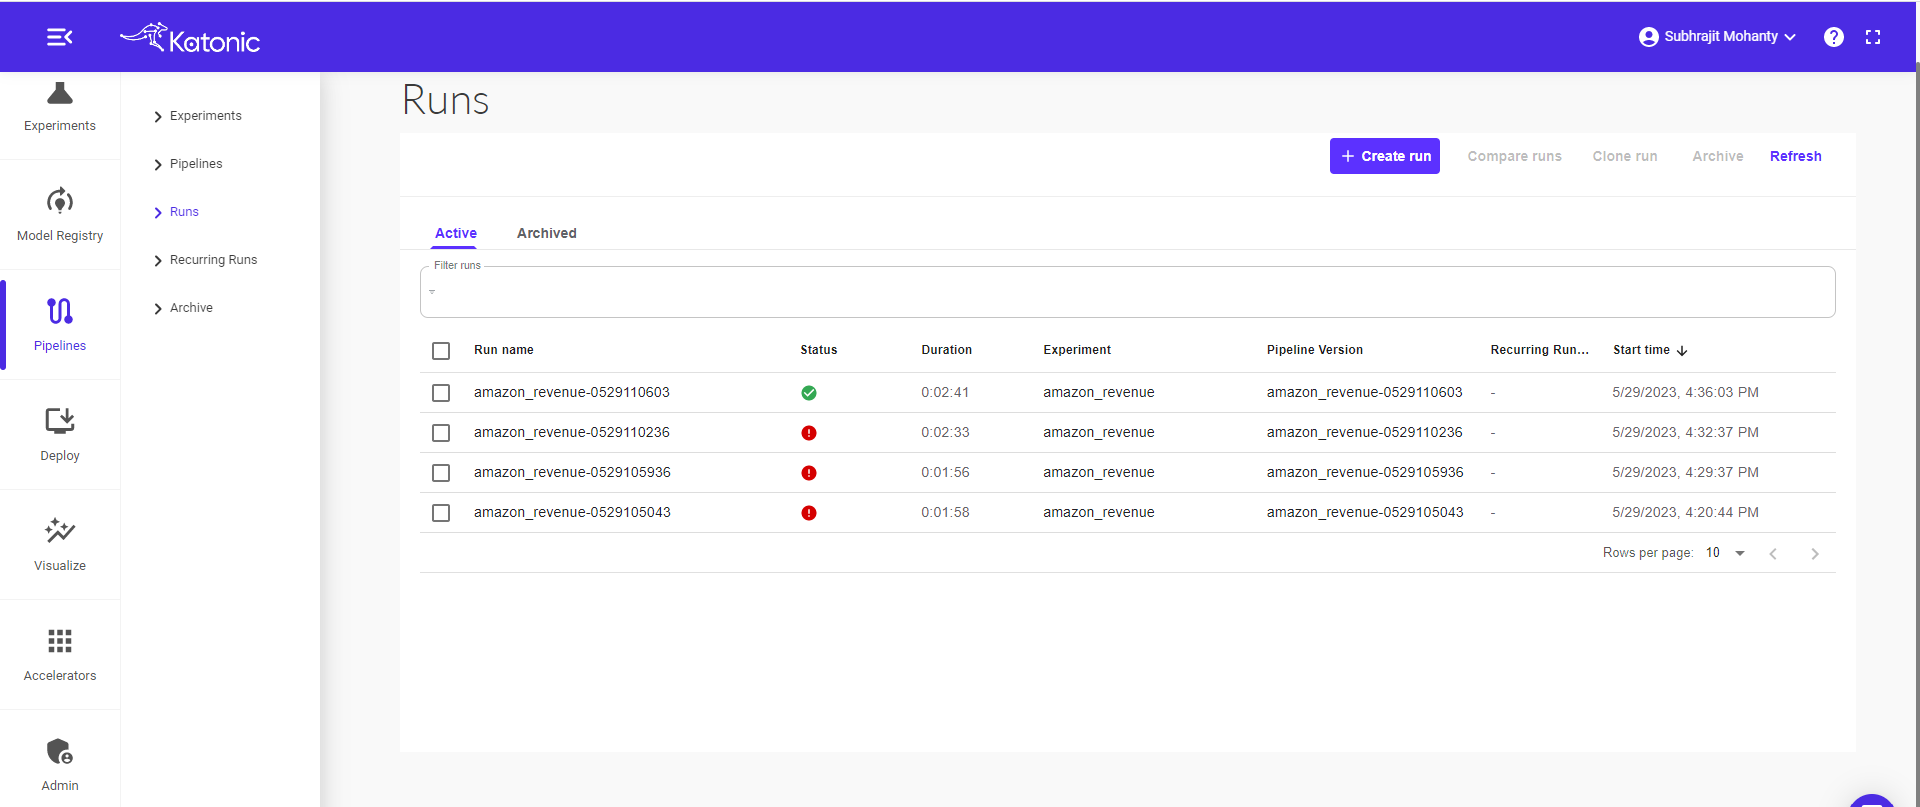
Task: Switch to the Active tab
Action: pos(455,233)
